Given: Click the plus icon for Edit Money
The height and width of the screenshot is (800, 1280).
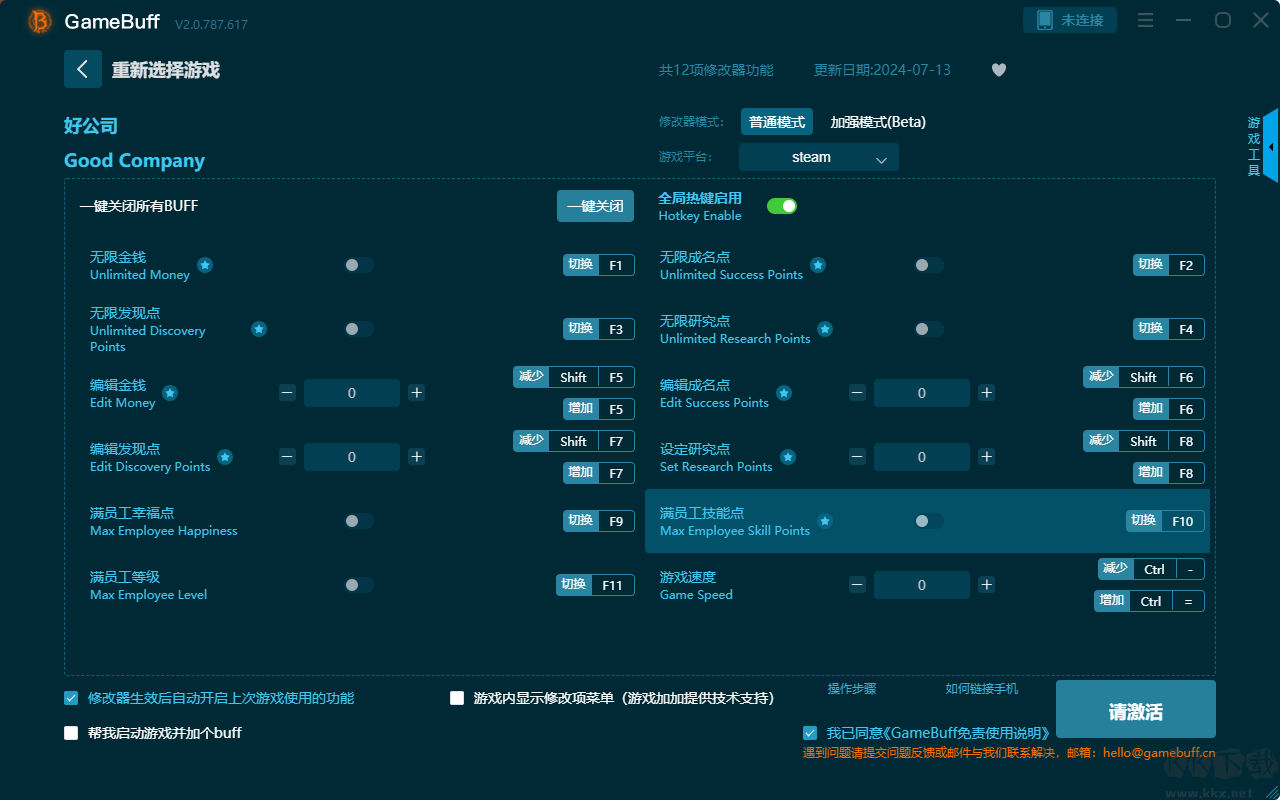Looking at the screenshot, I should click(417, 393).
